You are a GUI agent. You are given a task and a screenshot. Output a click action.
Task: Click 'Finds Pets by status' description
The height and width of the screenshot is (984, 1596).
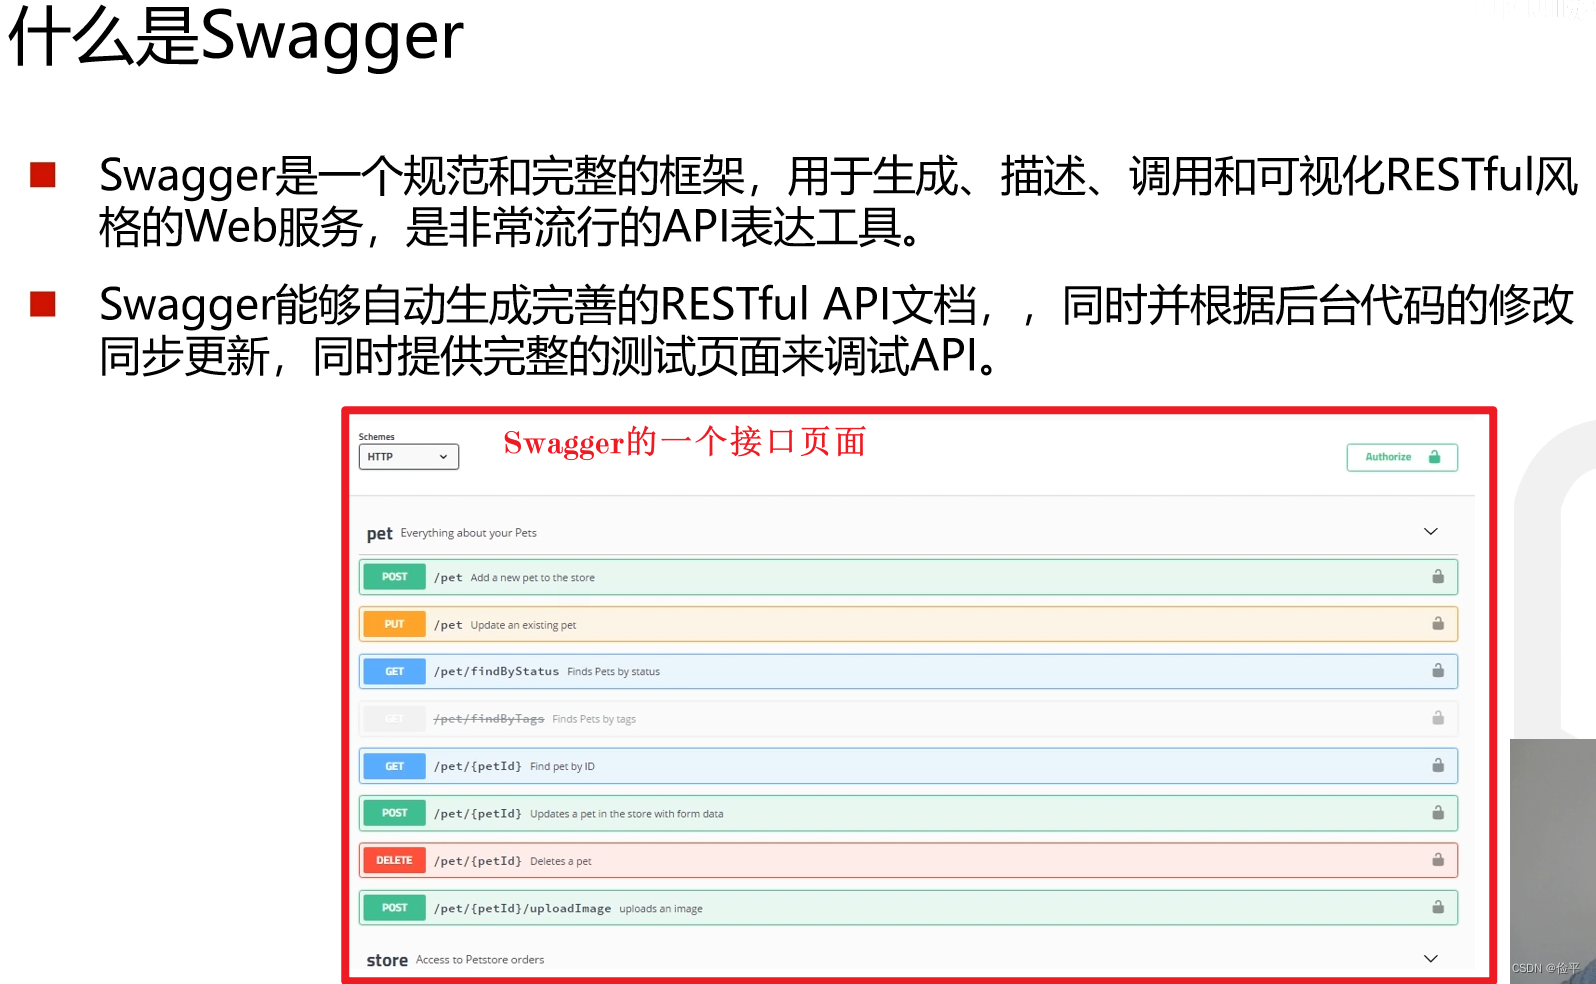[613, 672]
